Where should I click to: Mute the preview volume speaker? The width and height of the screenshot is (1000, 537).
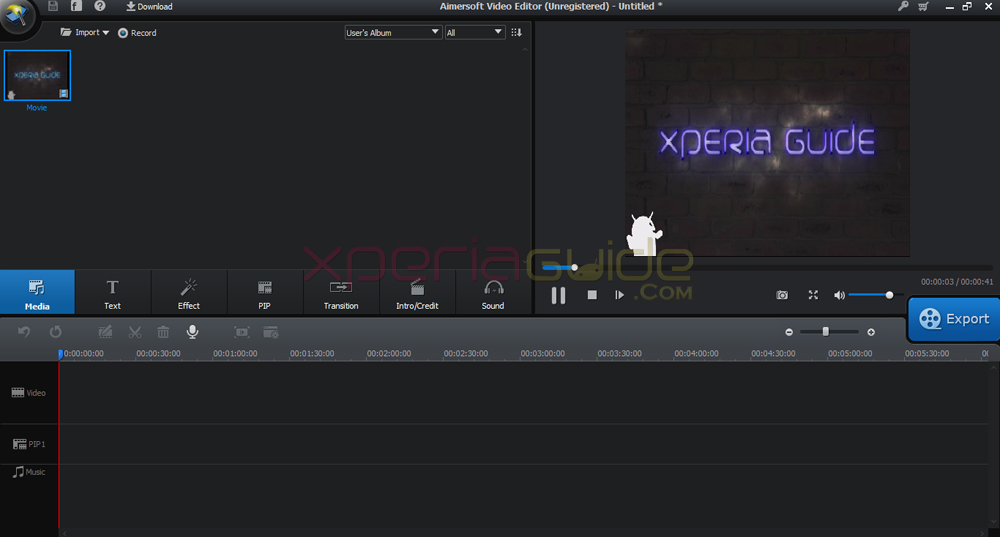pyautogui.click(x=839, y=295)
